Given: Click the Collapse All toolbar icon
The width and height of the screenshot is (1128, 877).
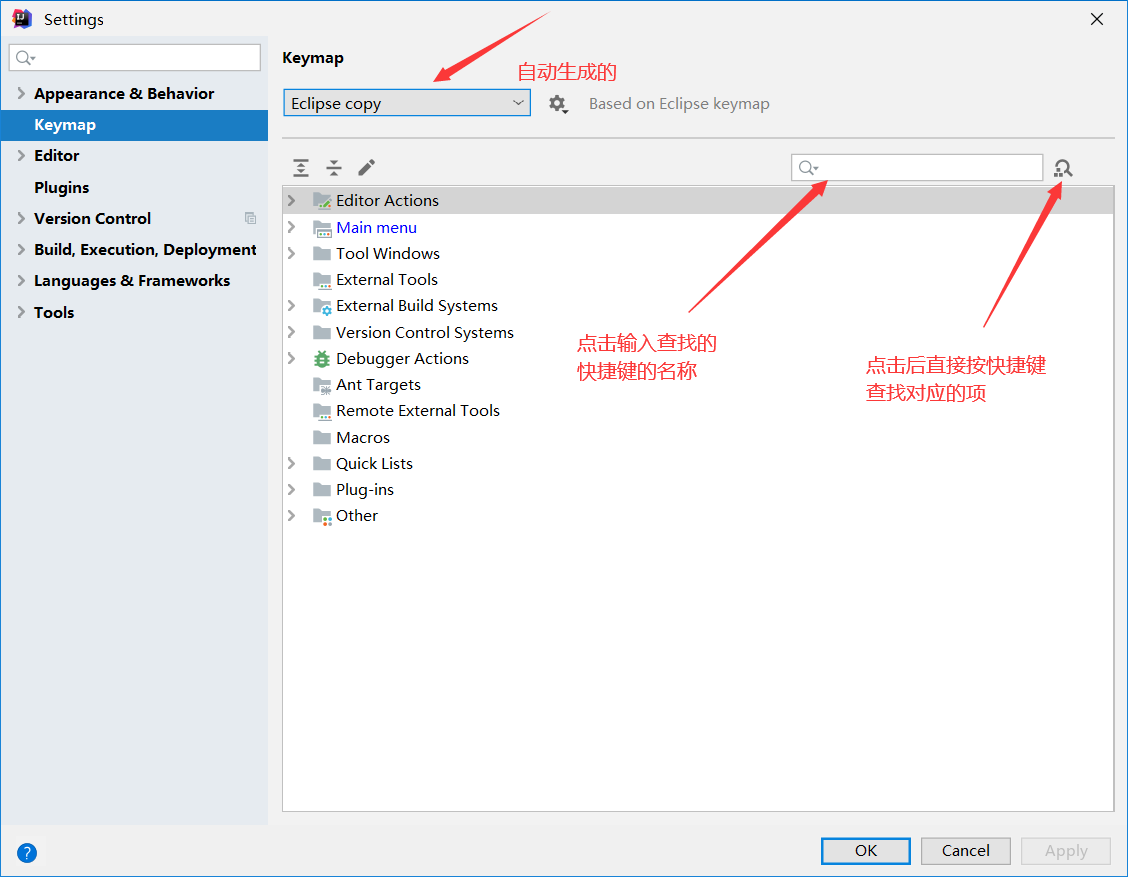Looking at the screenshot, I should click(x=334, y=168).
